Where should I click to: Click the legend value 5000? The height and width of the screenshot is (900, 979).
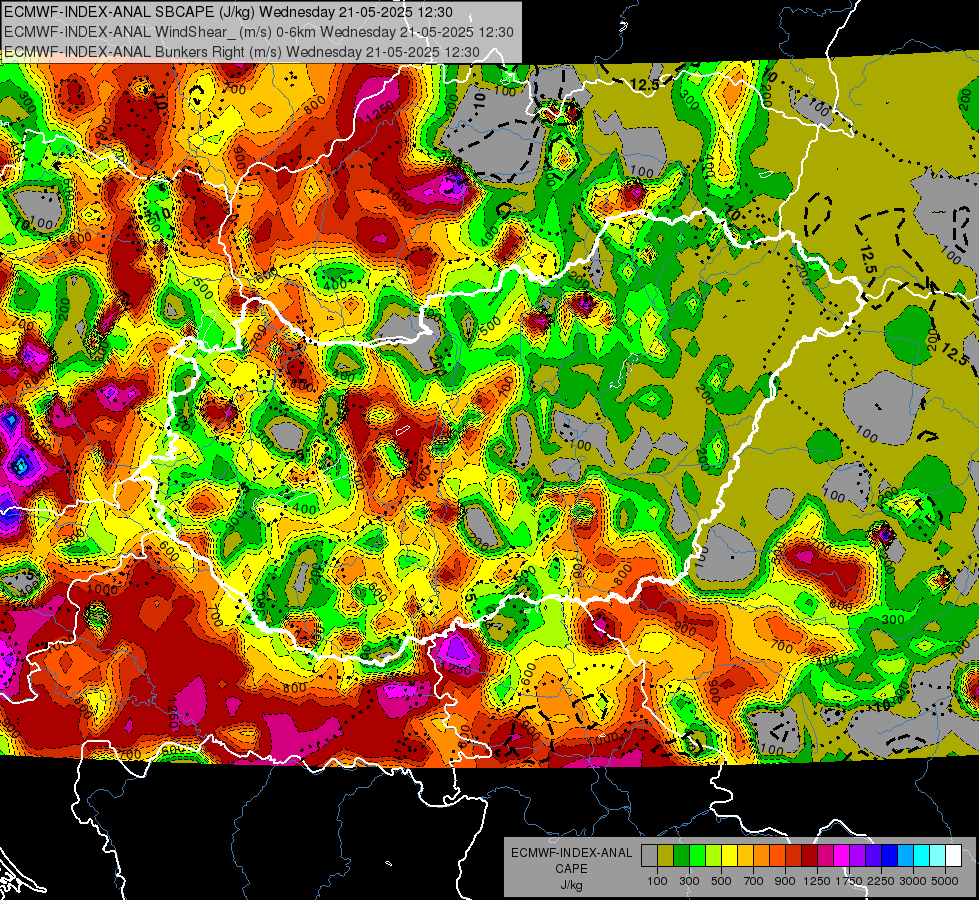tap(945, 881)
